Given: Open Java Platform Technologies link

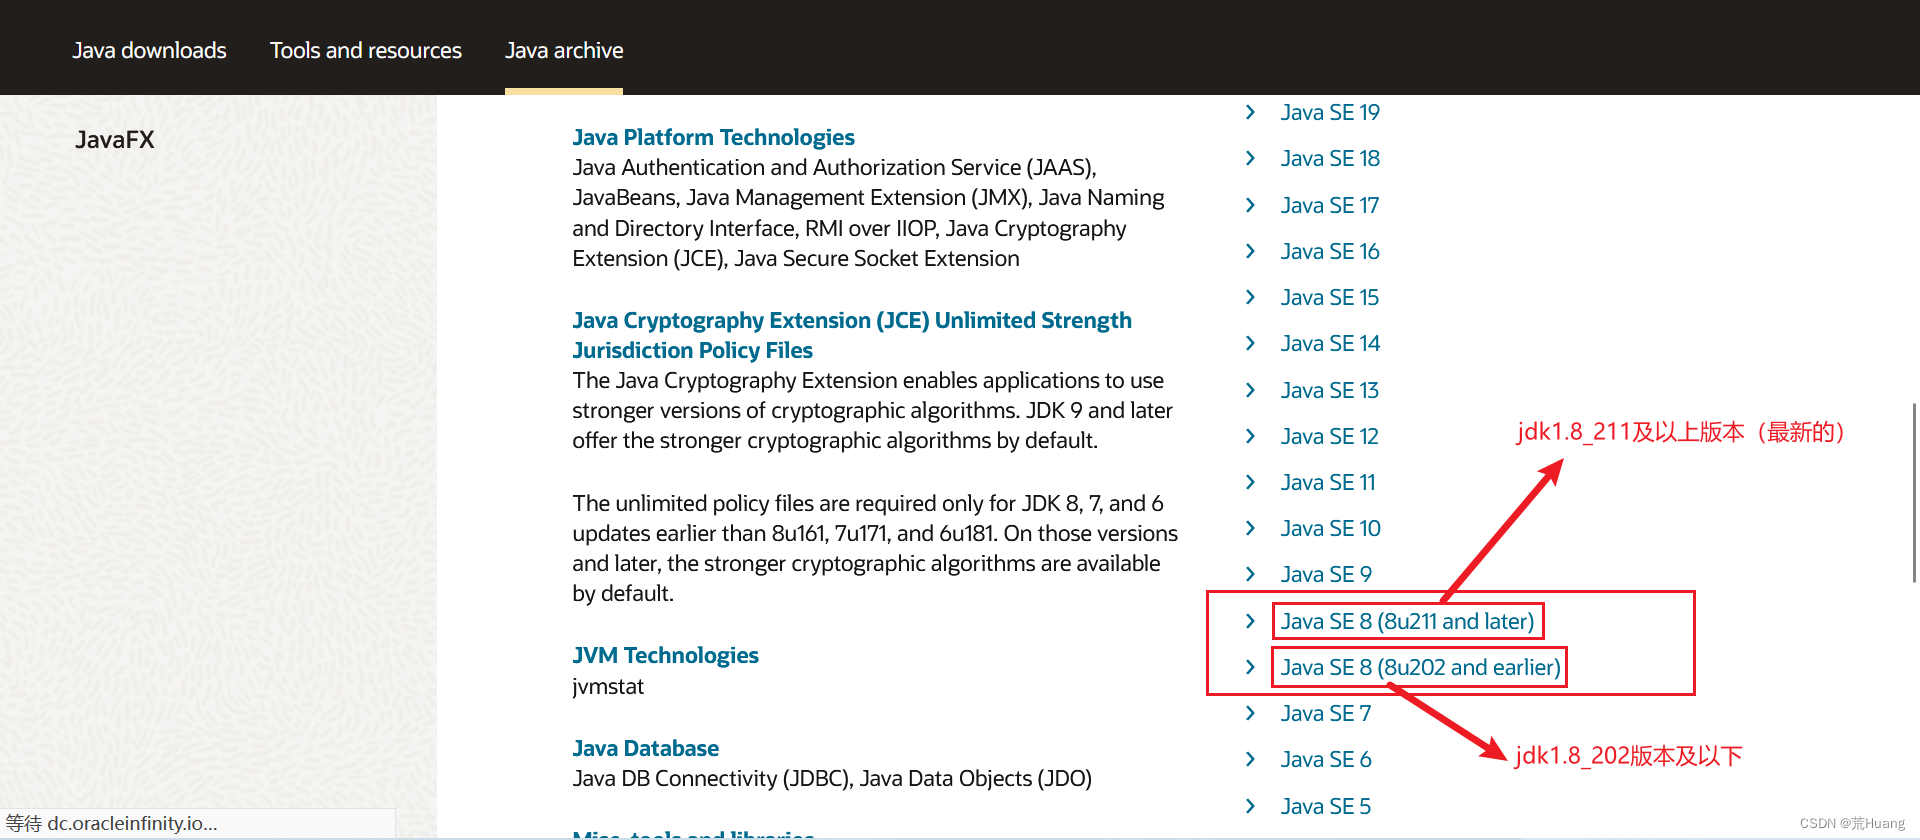Looking at the screenshot, I should pyautogui.click(x=713, y=137).
